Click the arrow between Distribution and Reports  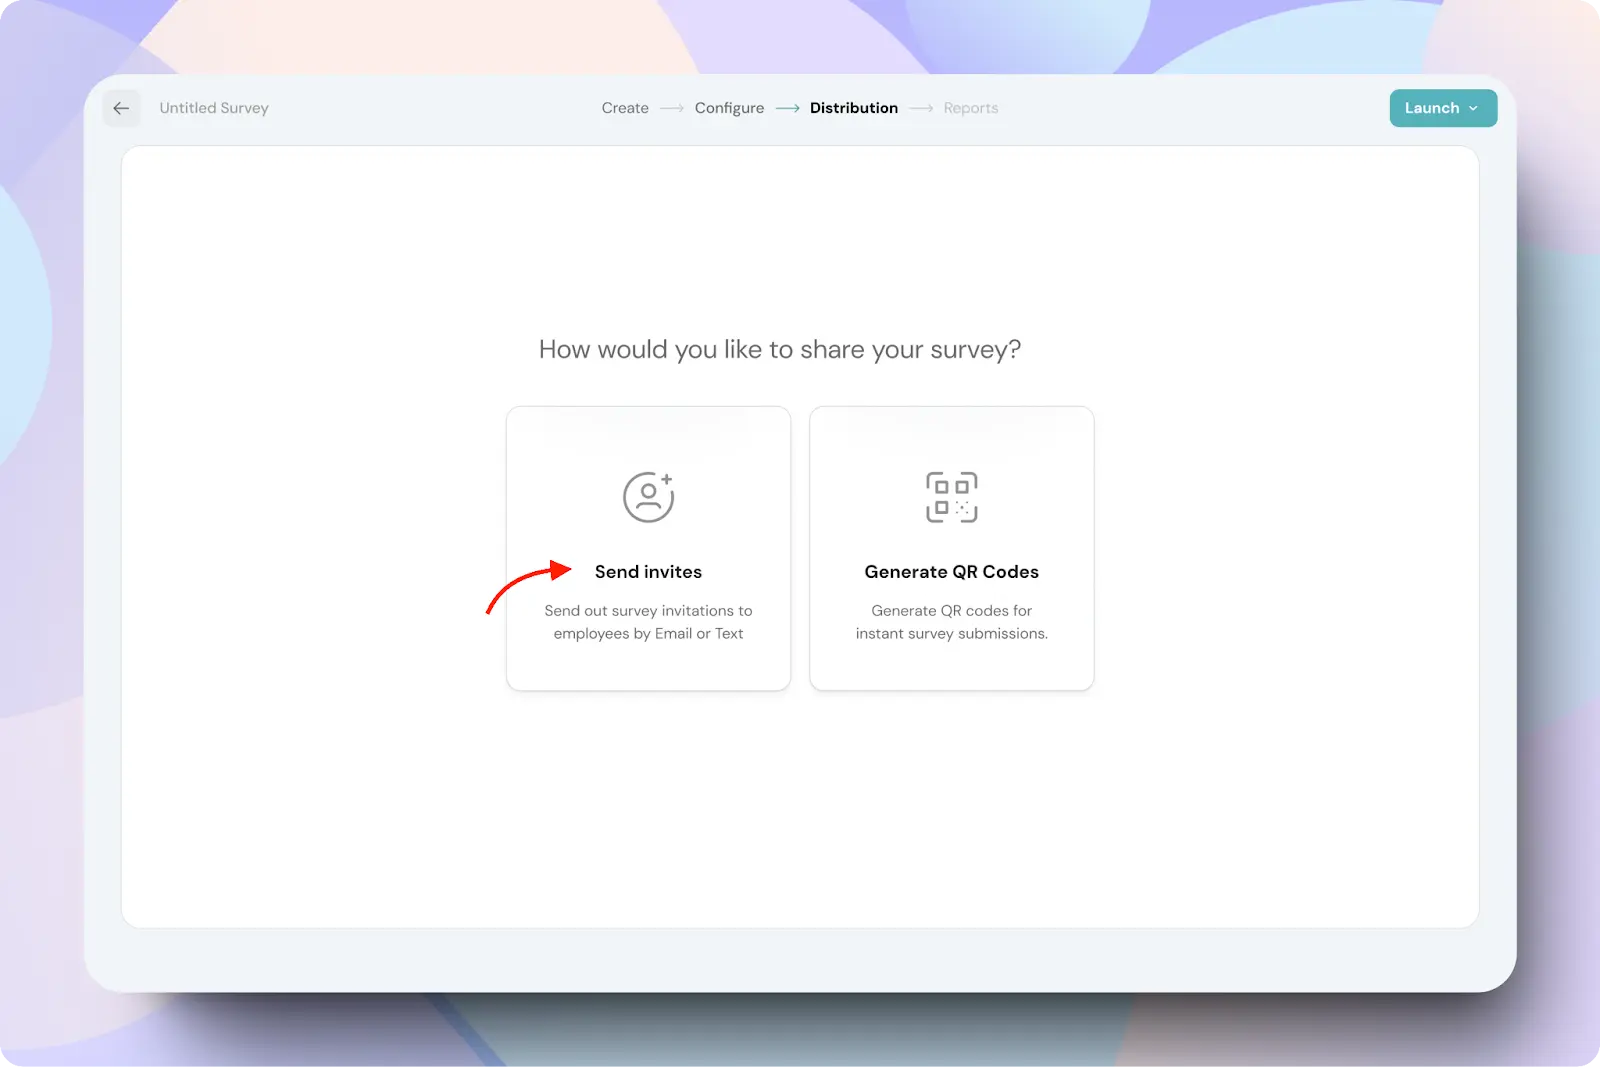[x=921, y=108]
